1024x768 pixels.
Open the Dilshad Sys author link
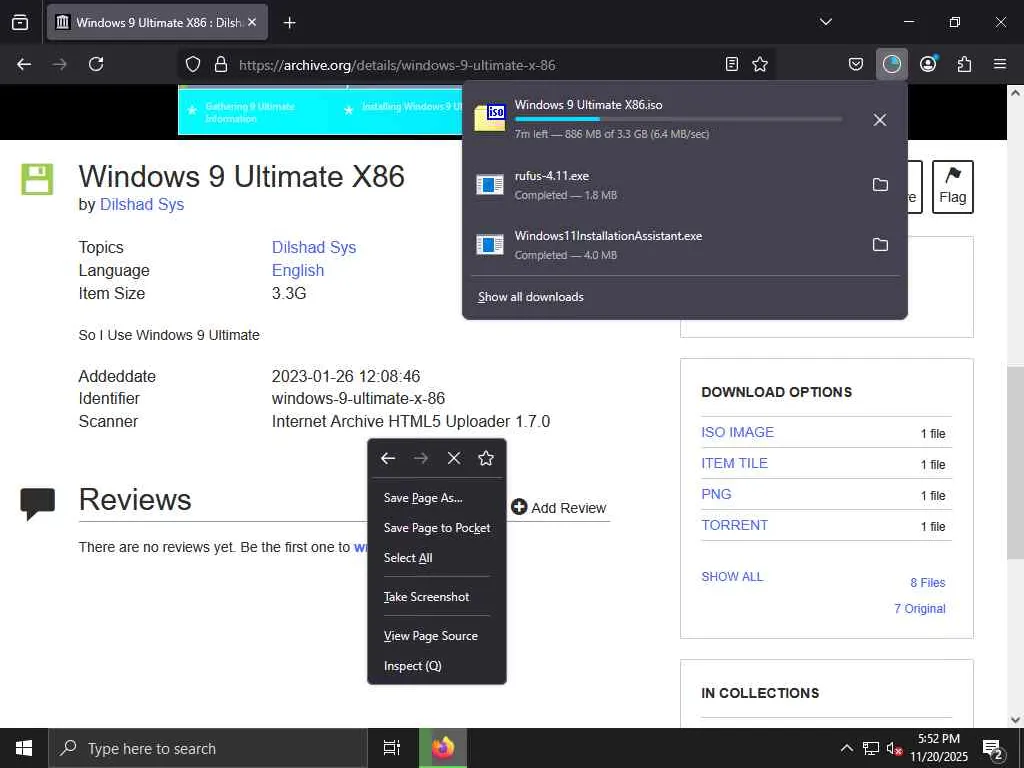tap(142, 204)
